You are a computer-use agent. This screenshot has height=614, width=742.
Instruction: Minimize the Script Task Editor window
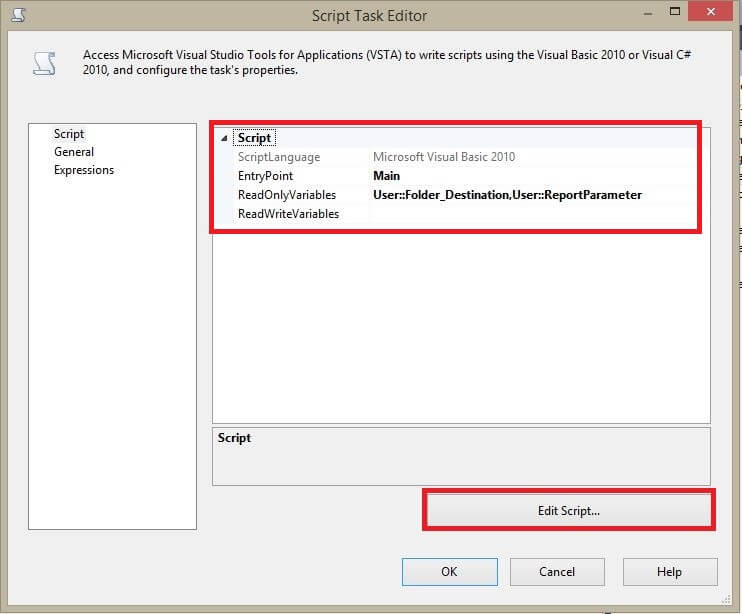[648, 14]
